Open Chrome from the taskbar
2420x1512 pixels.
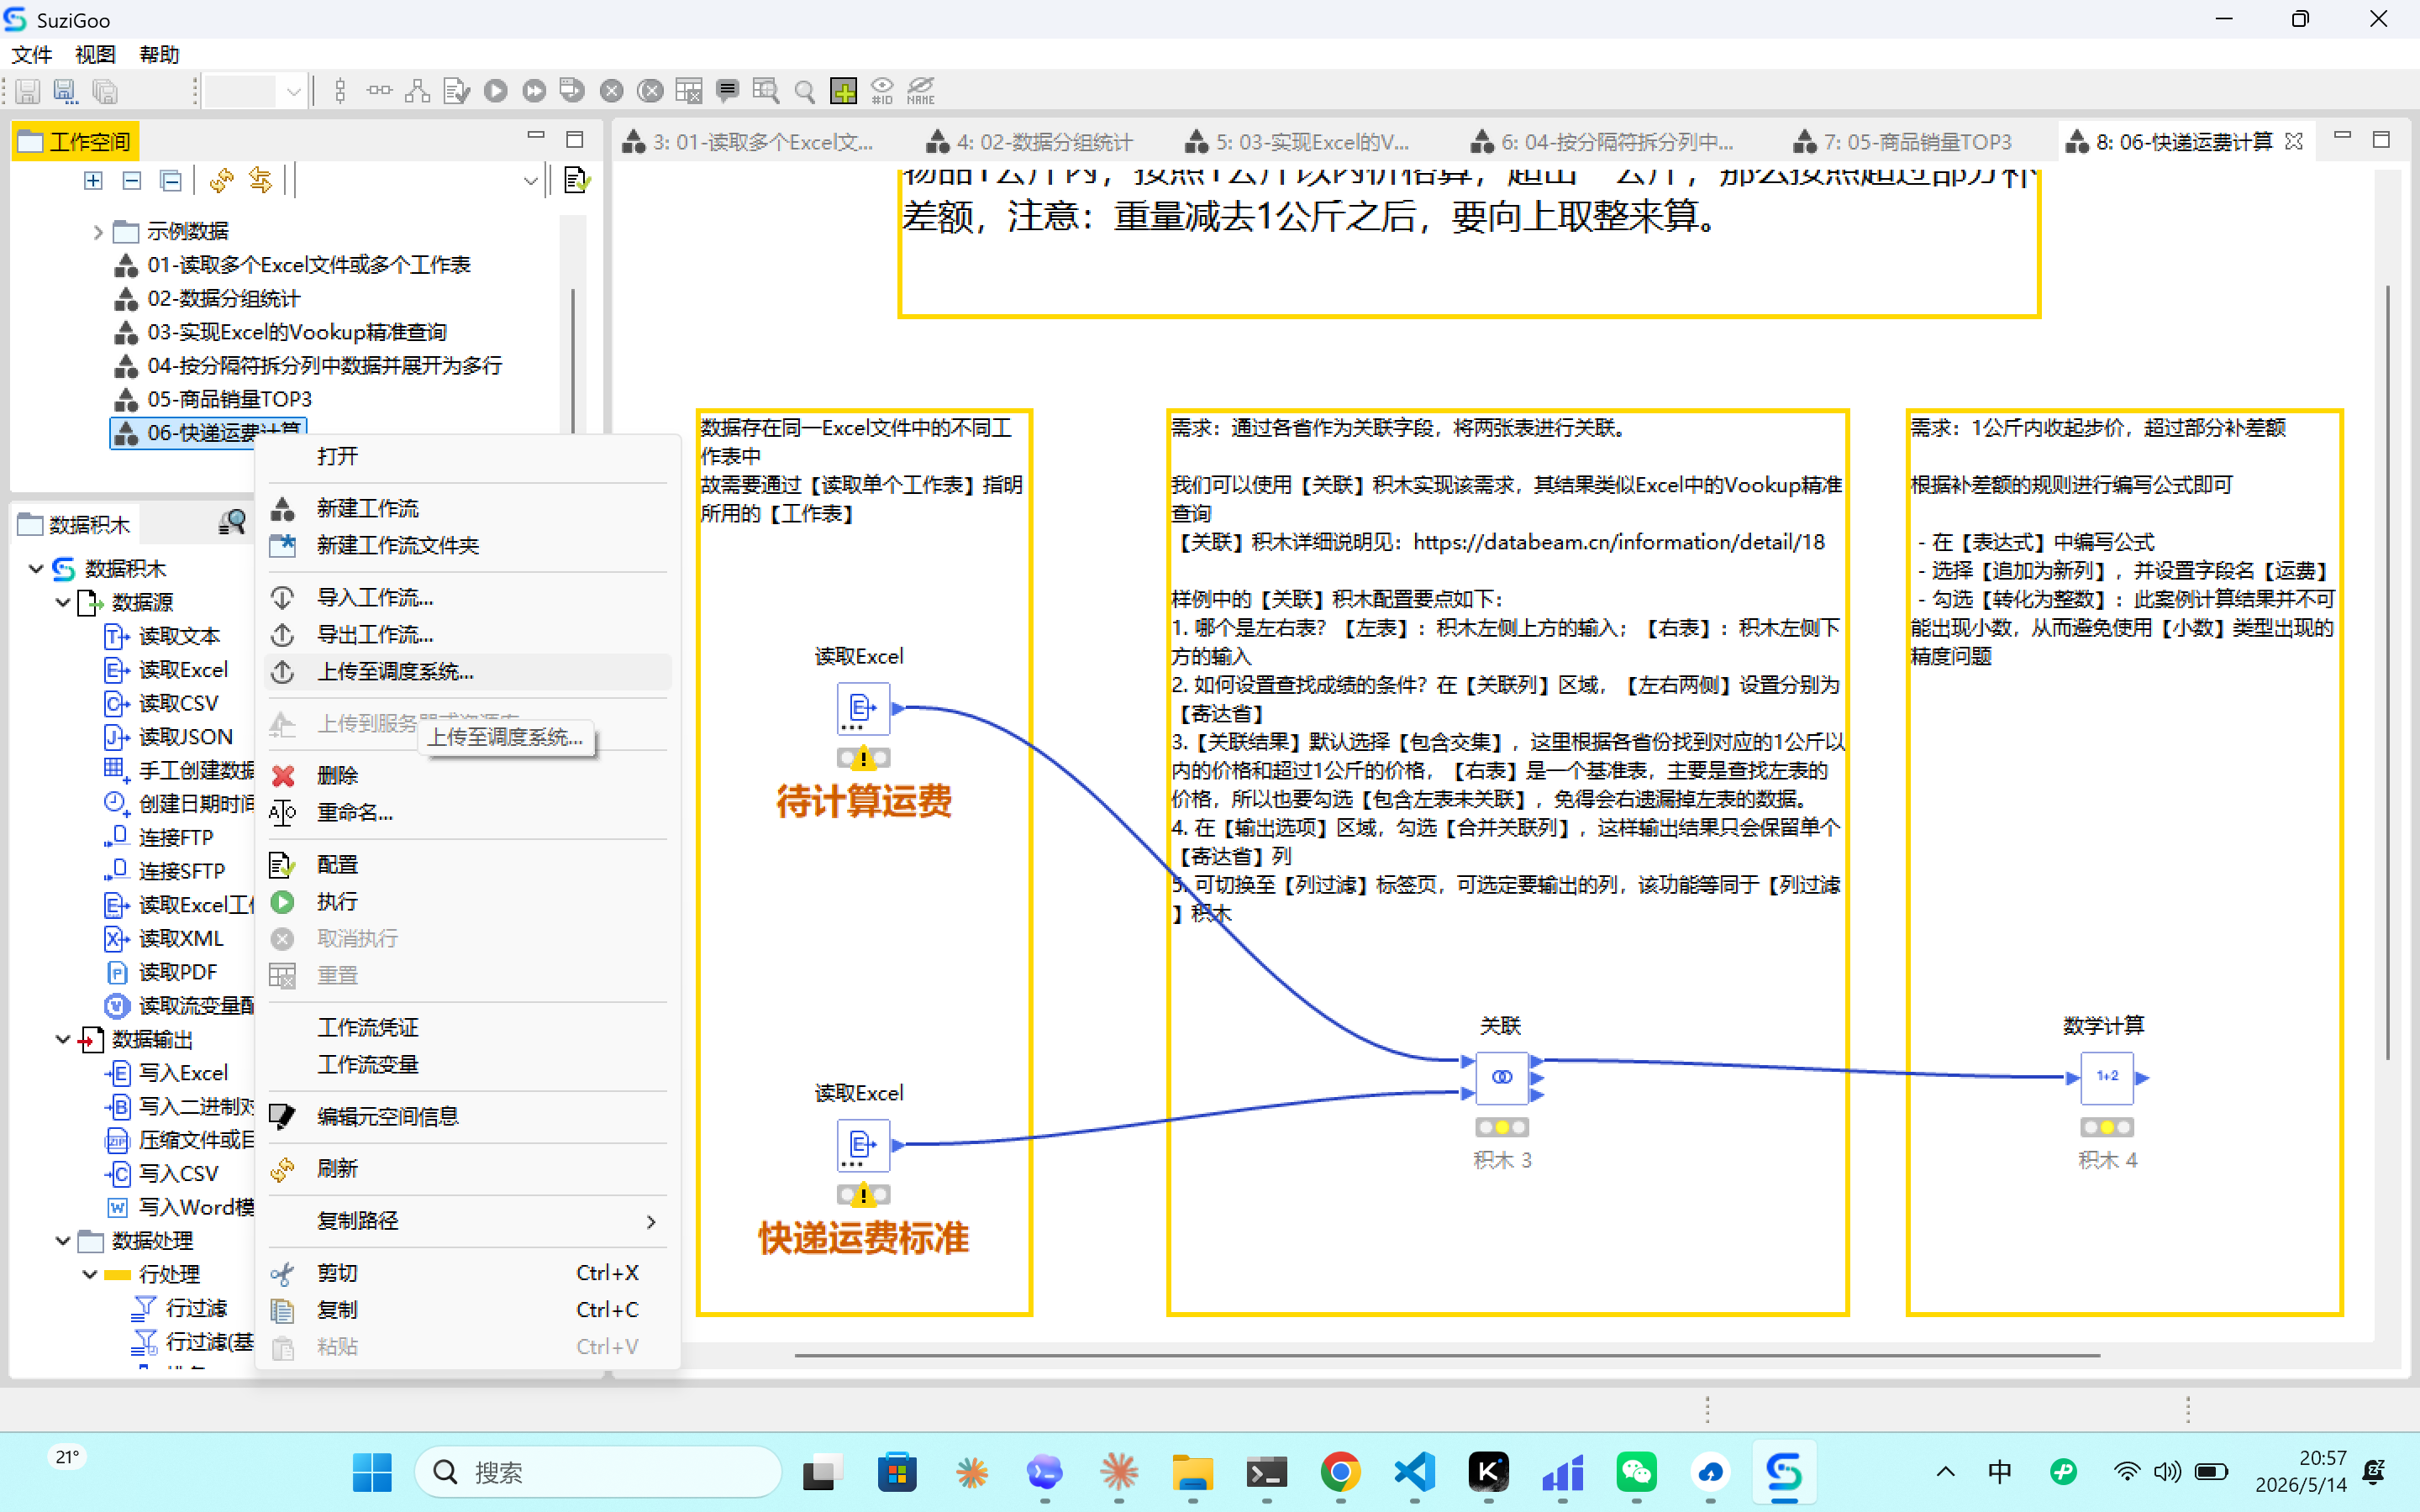1340,1473
